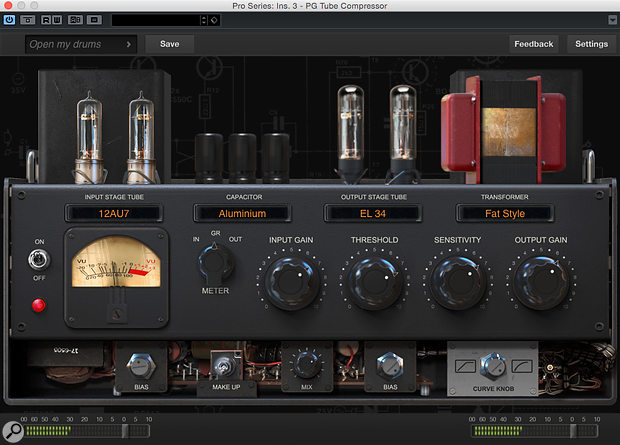Screen dimensions: 620x445
Task: Click the red power indicator lamp
Action: point(38,305)
